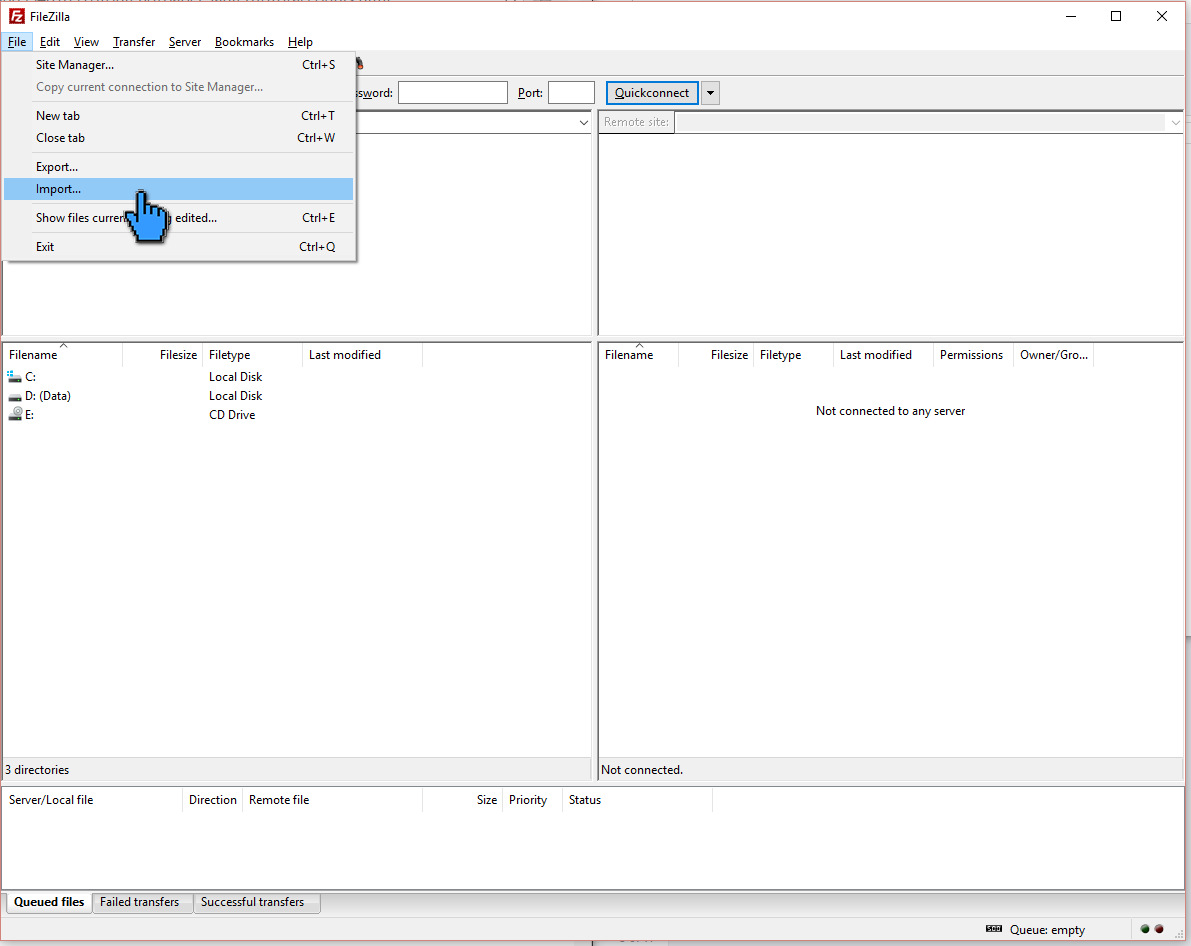
Task: Expand the Local site path dropdown
Action: click(x=583, y=121)
